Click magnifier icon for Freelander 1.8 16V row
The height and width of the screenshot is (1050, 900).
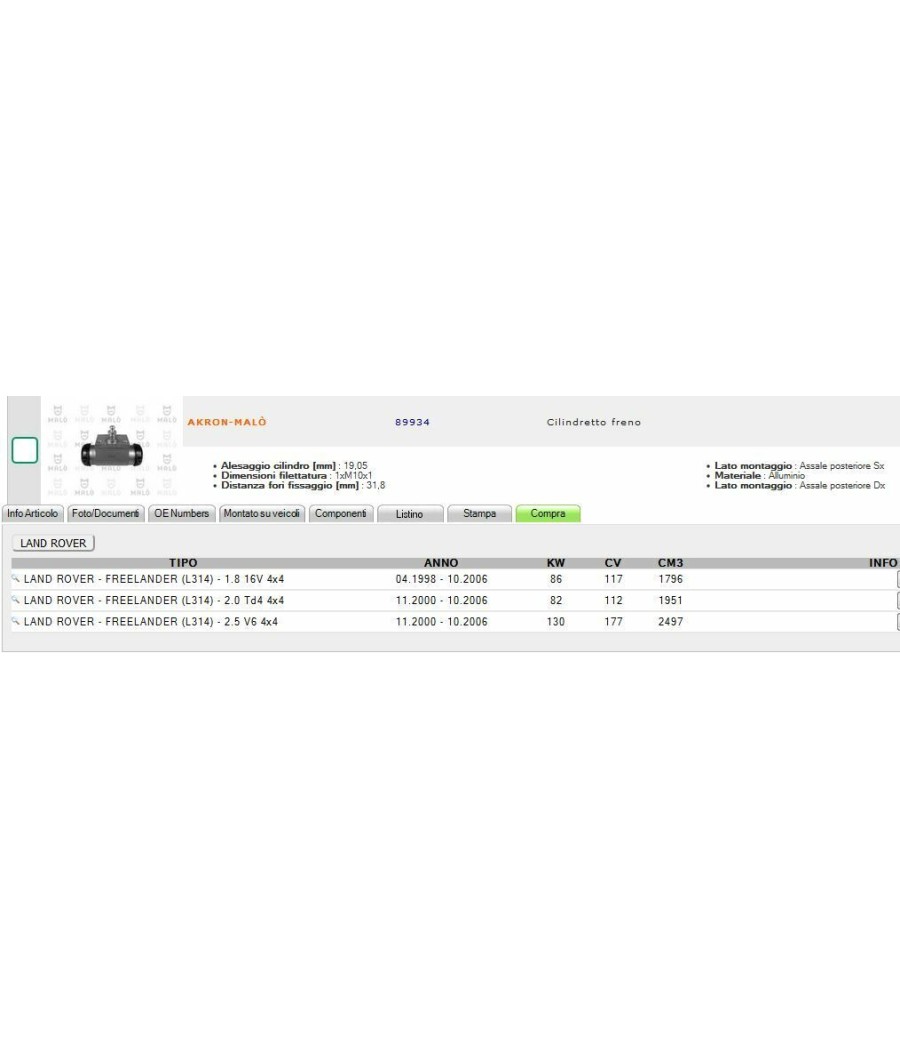coord(15,579)
